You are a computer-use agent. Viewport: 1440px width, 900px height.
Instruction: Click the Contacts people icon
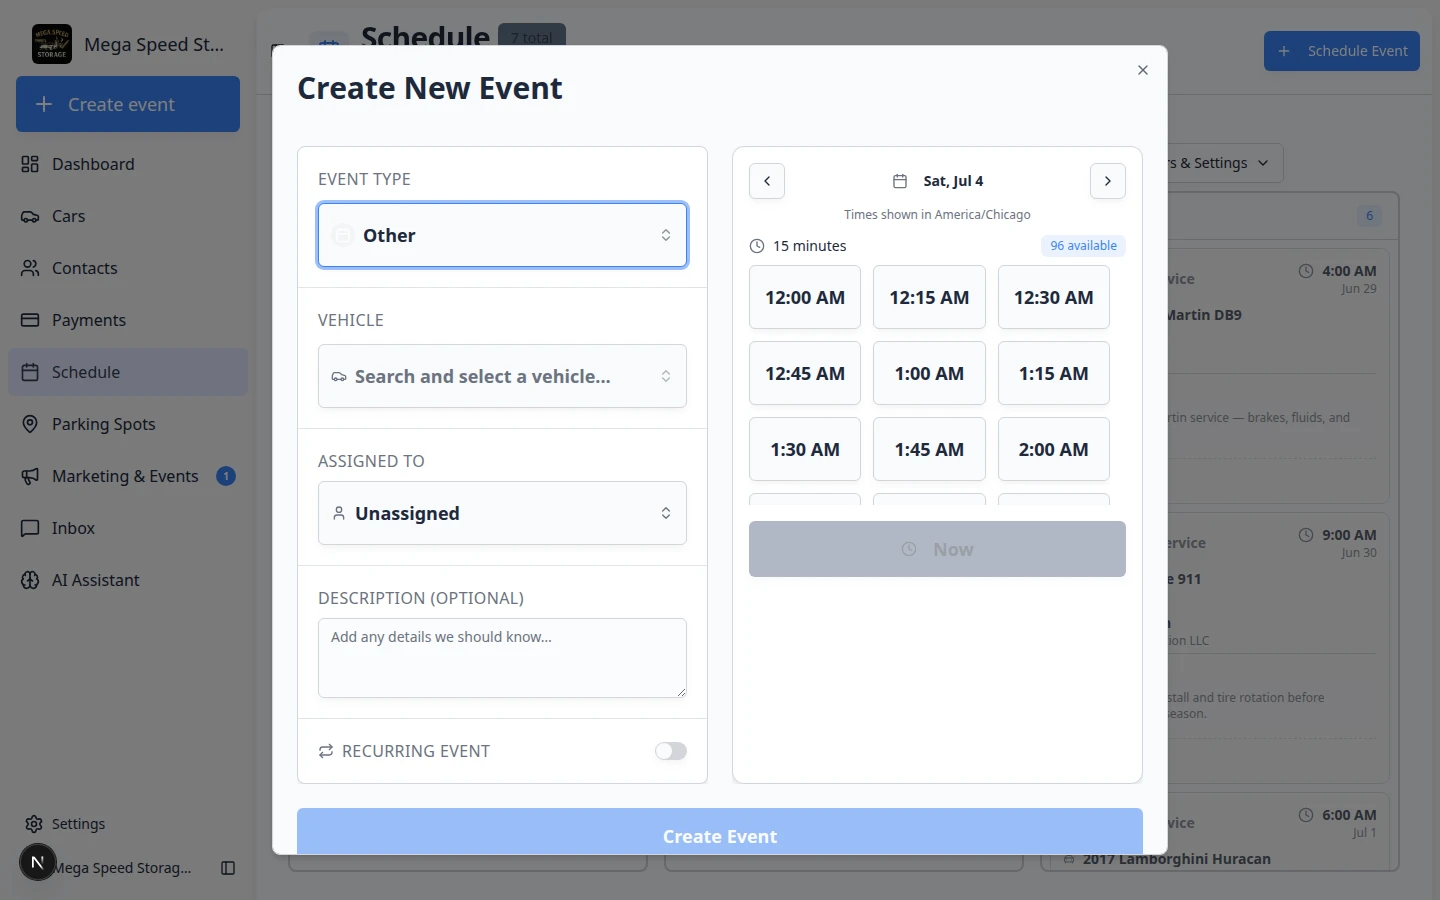30,268
